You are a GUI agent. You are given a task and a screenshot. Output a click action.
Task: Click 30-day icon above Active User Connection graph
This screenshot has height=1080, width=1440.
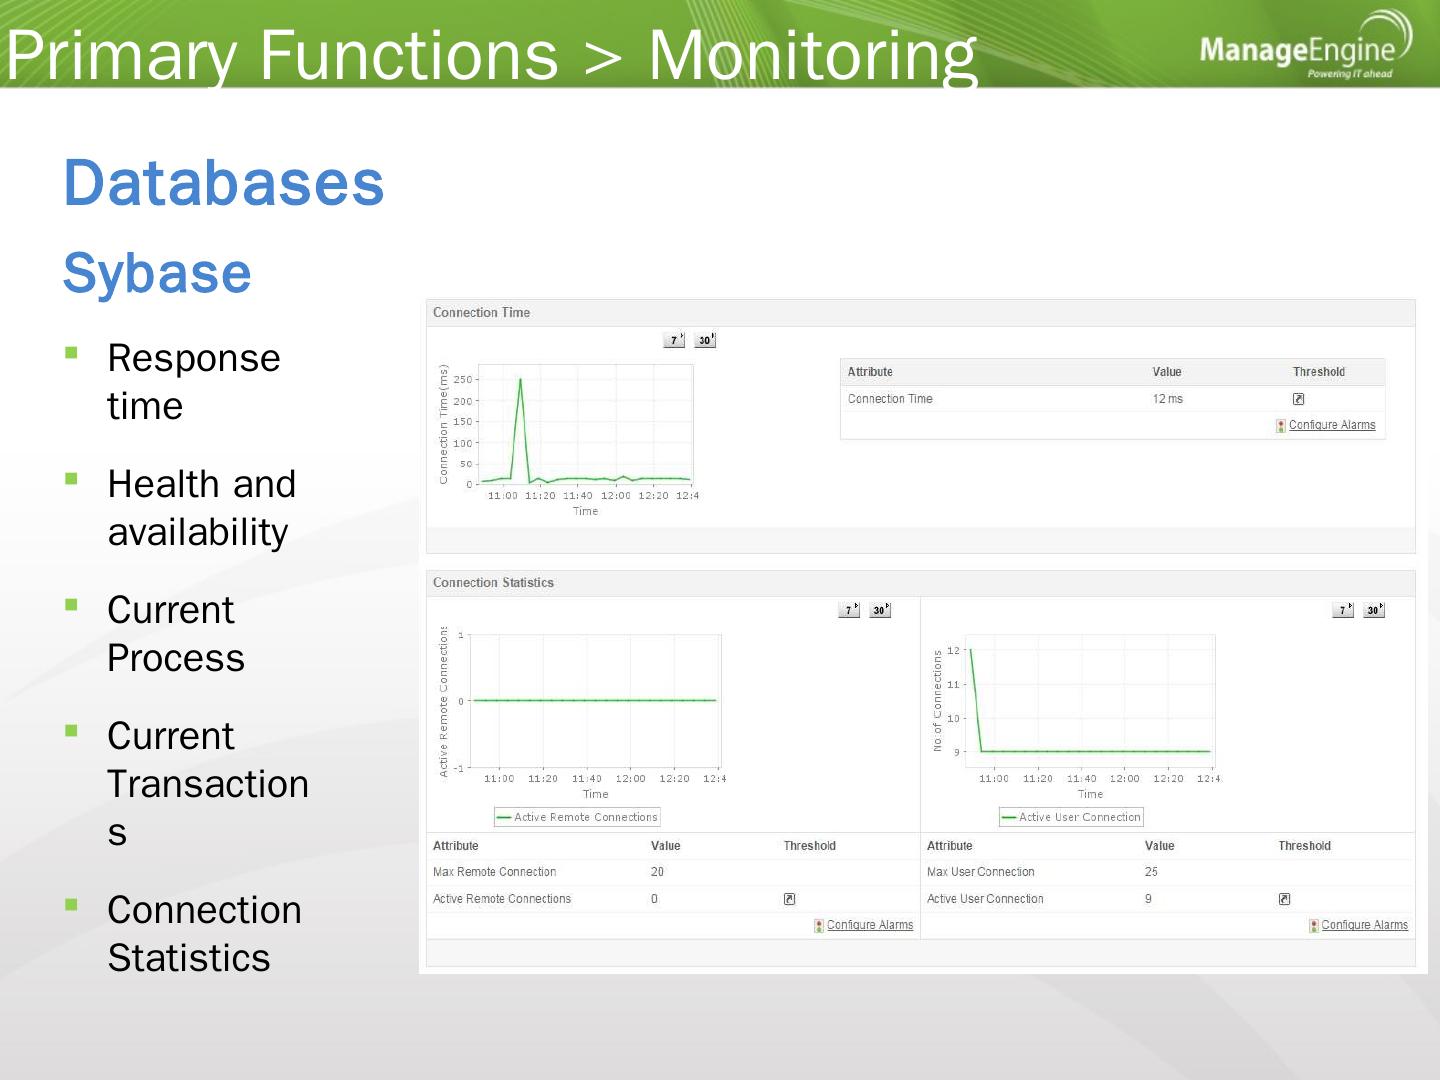1374,610
